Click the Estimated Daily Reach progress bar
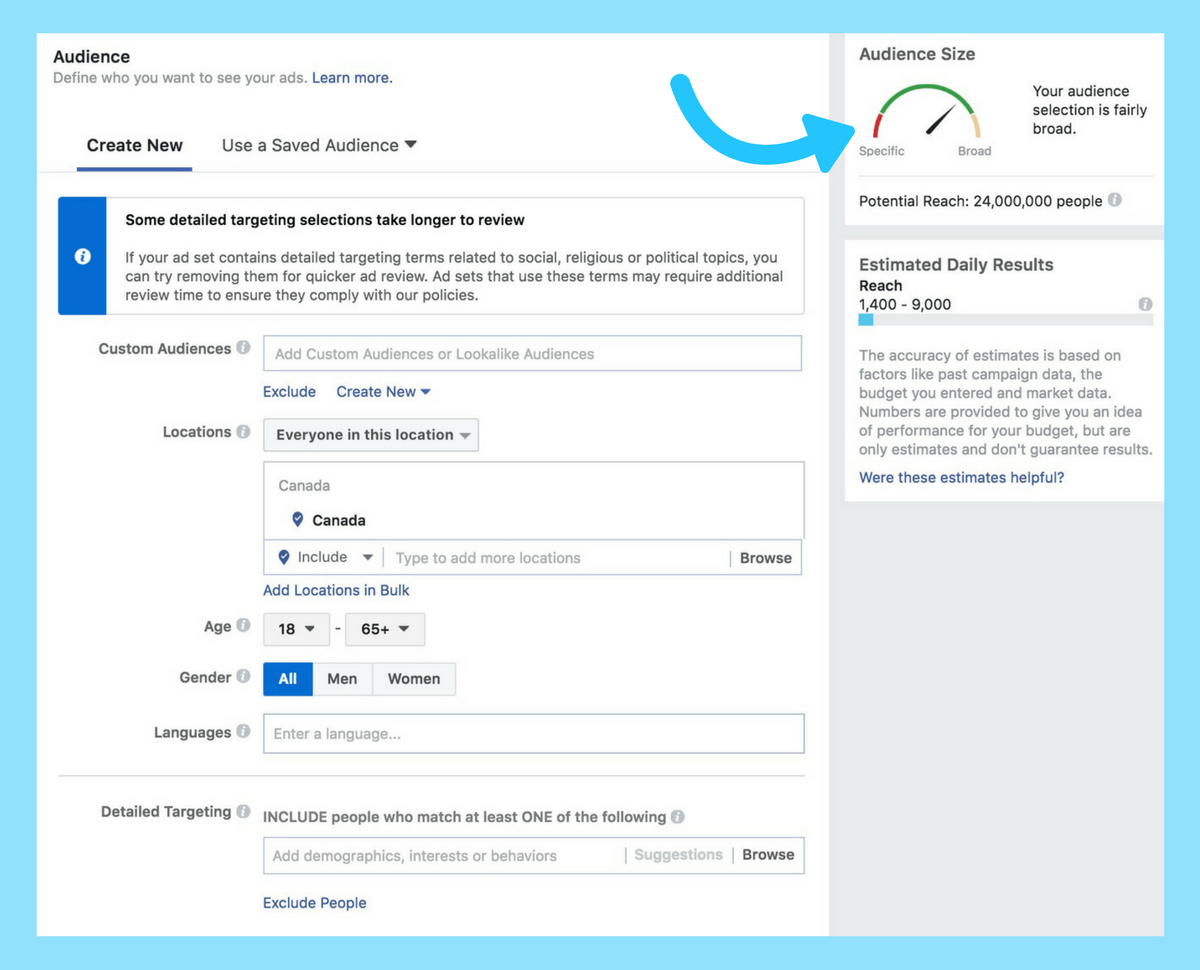The height and width of the screenshot is (970, 1200). [1006, 320]
